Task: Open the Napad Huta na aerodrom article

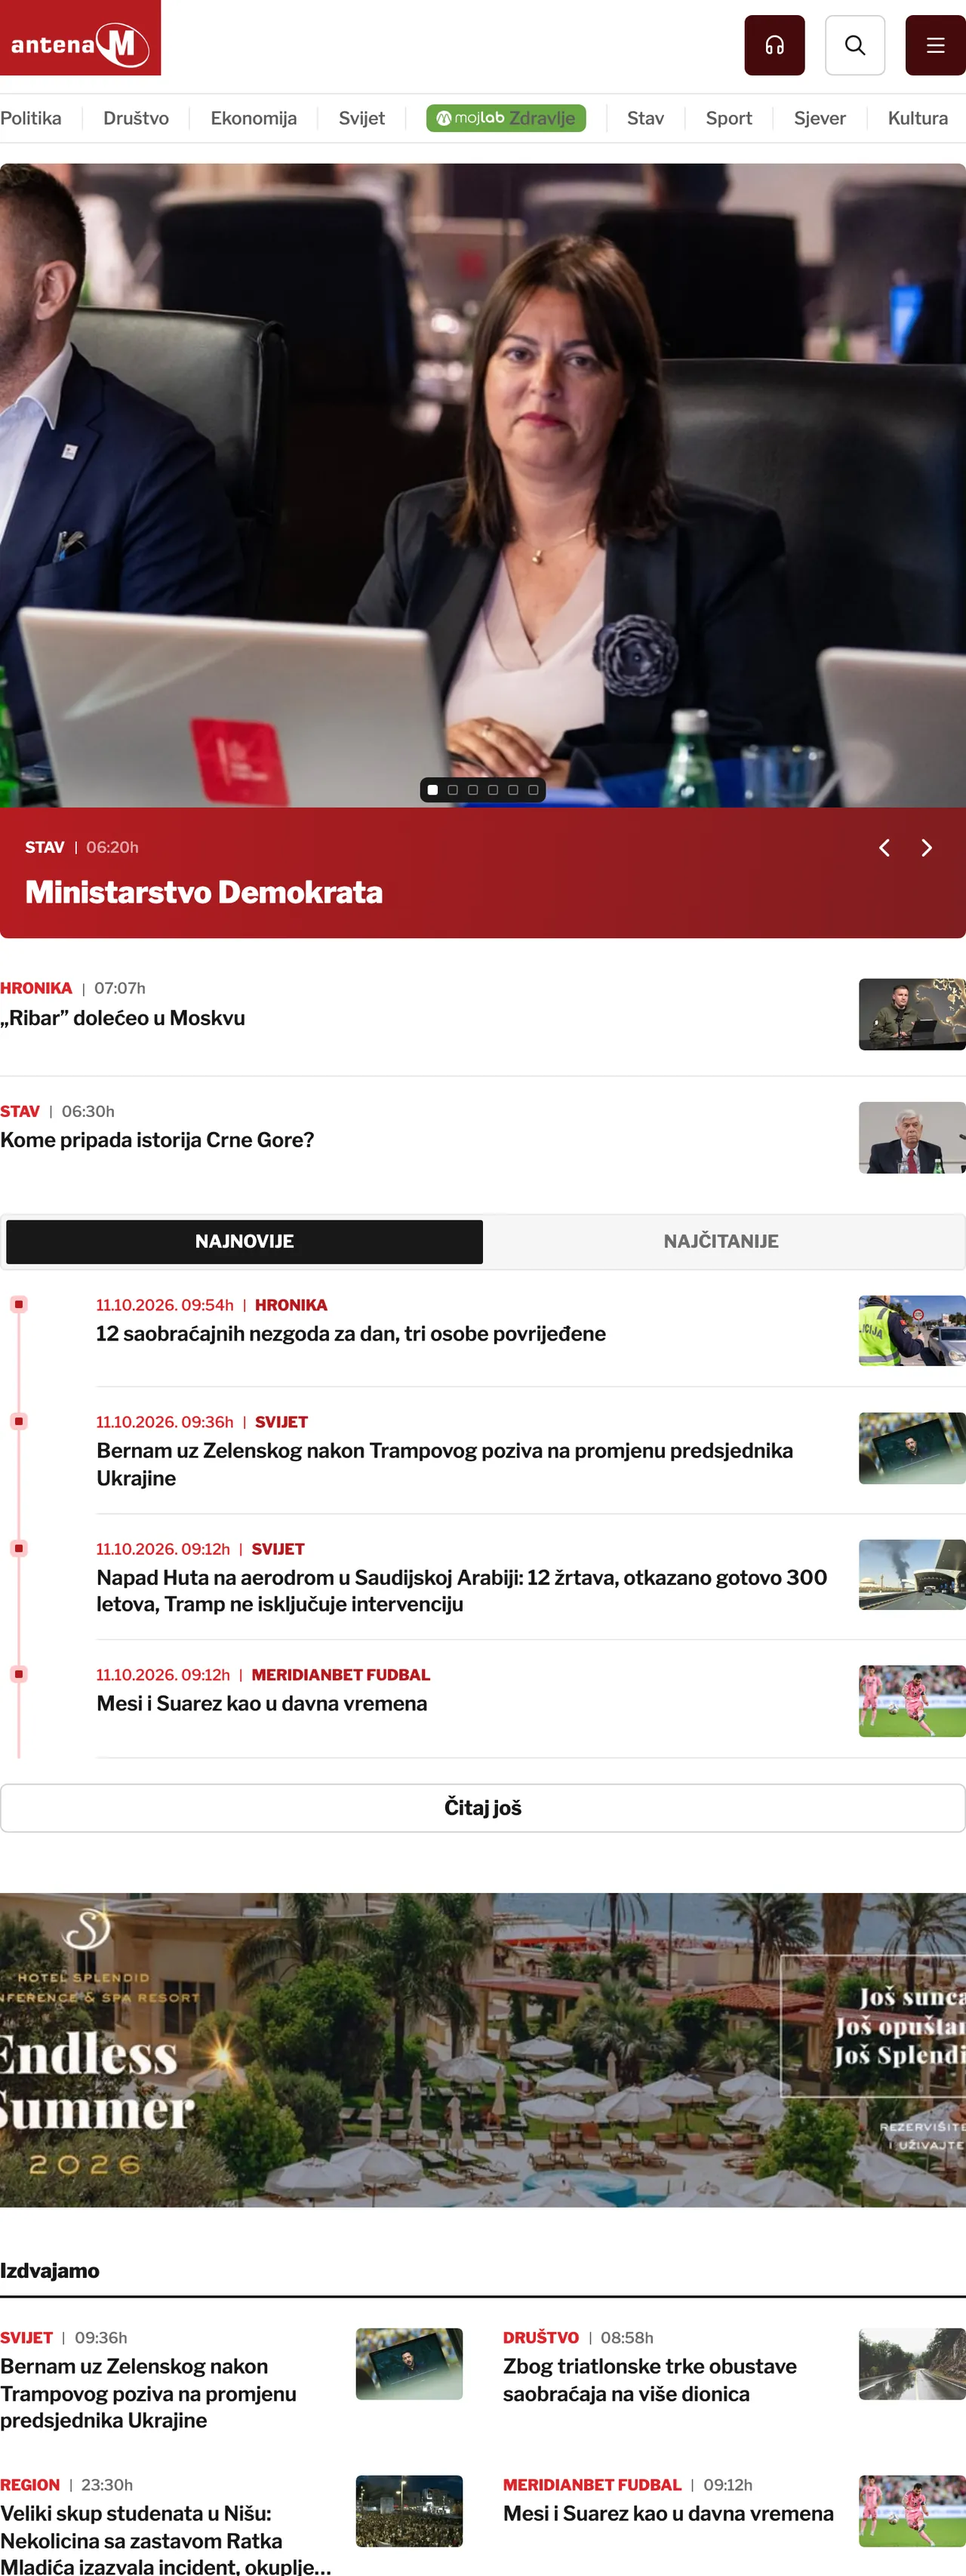Action: [x=461, y=1590]
